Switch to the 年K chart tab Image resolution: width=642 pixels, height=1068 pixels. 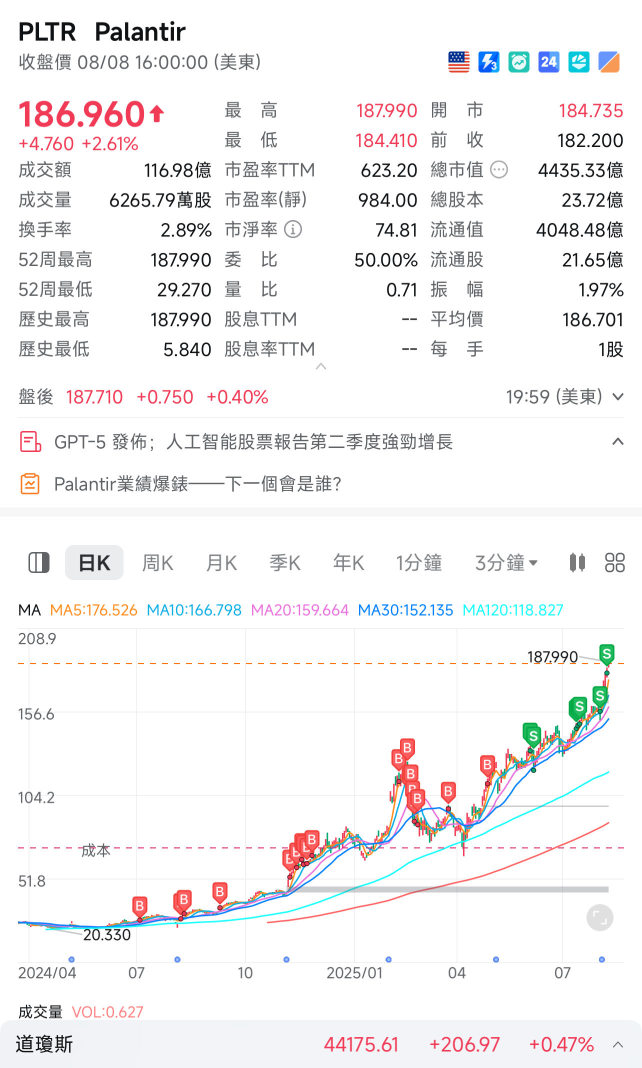click(348, 563)
